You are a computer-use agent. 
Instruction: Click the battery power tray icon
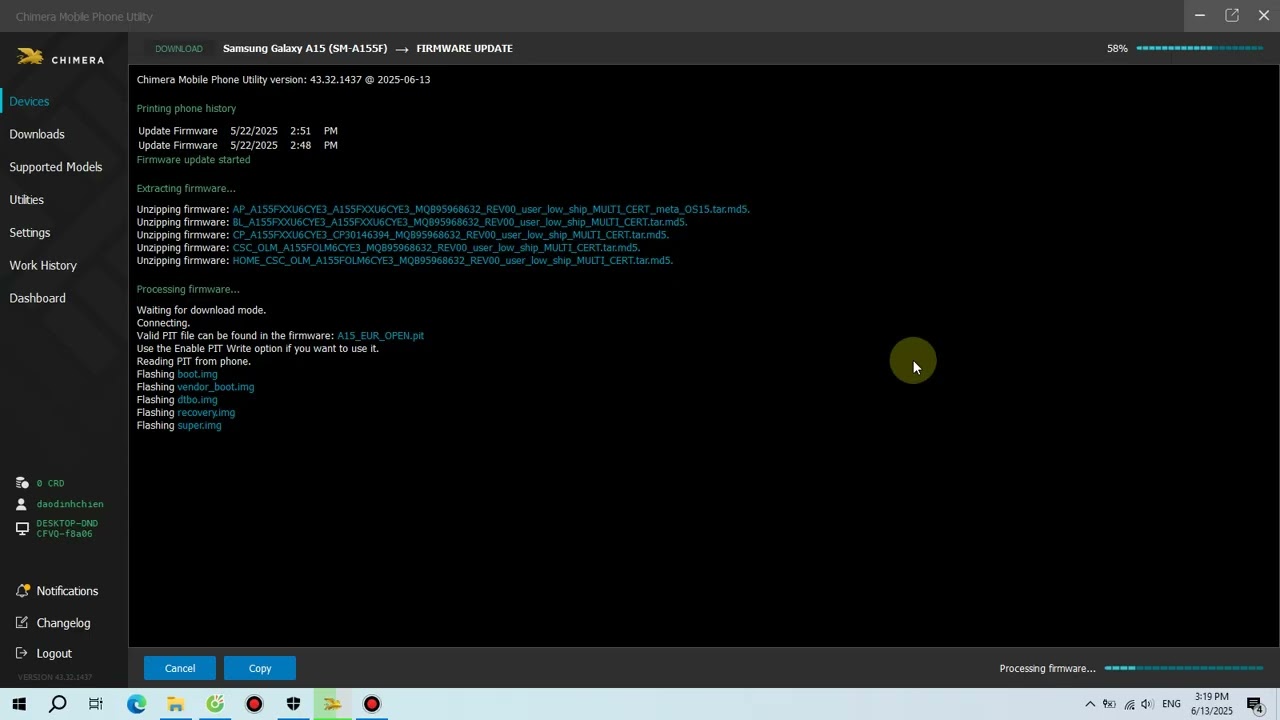[x=1109, y=704]
